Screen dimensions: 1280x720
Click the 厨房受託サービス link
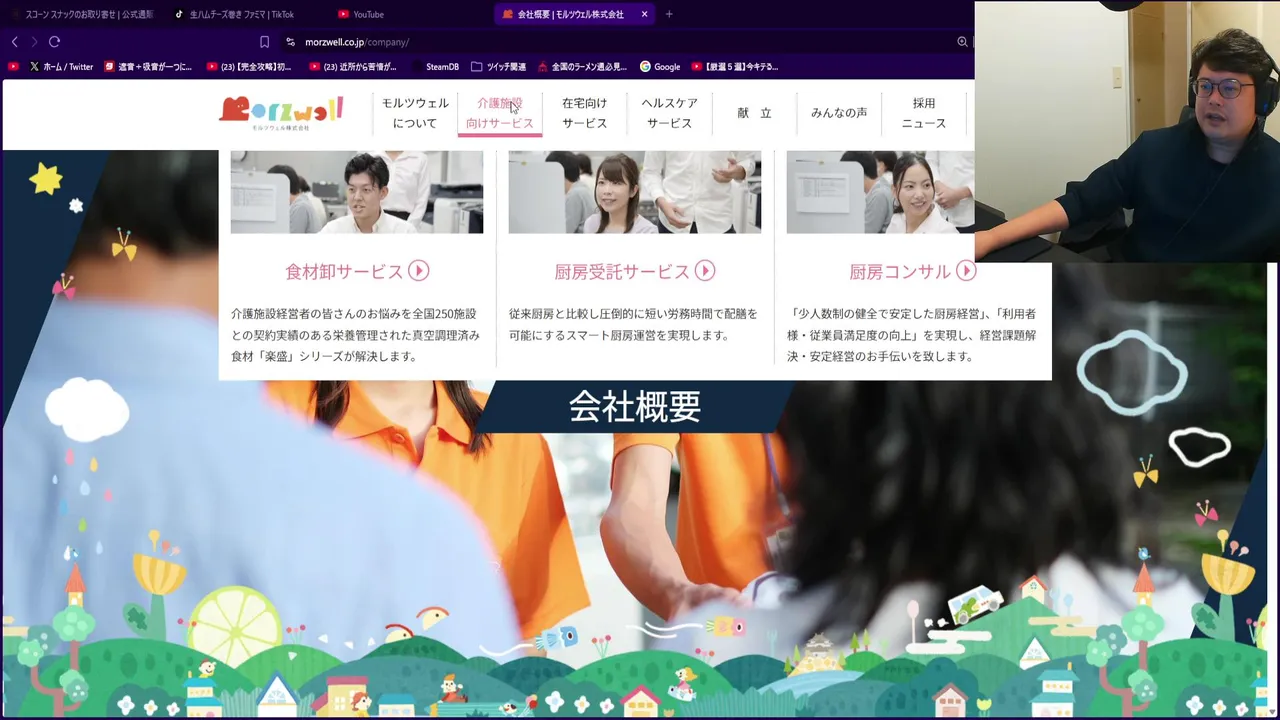point(622,271)
